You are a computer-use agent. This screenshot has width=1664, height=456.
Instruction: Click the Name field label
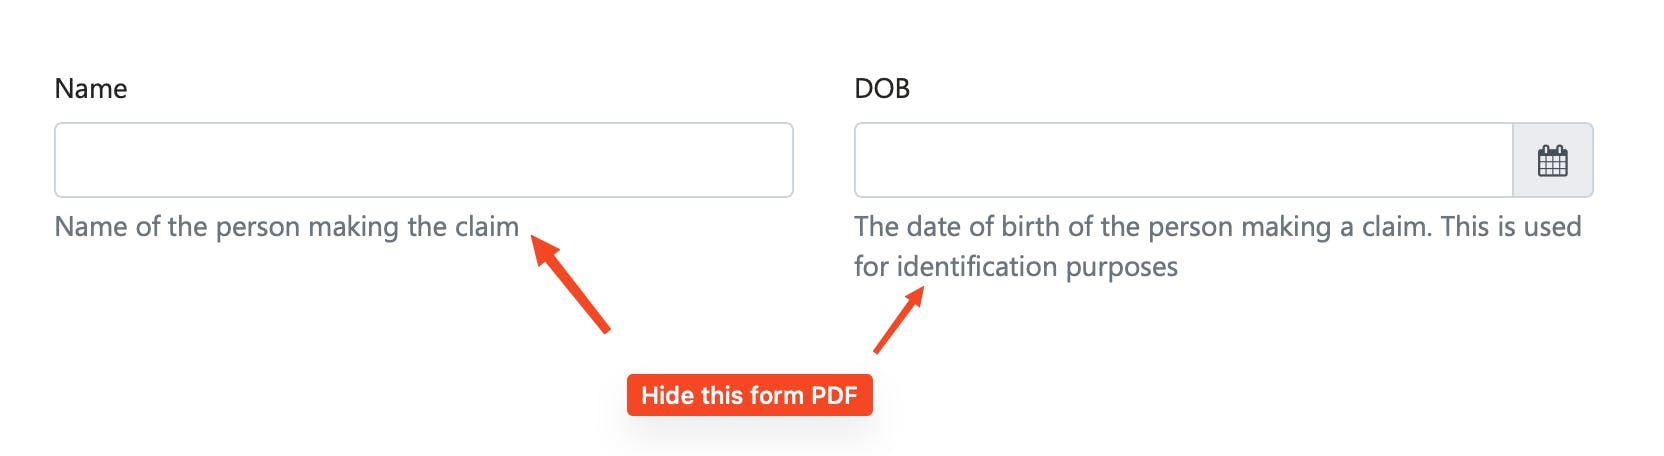91,89
